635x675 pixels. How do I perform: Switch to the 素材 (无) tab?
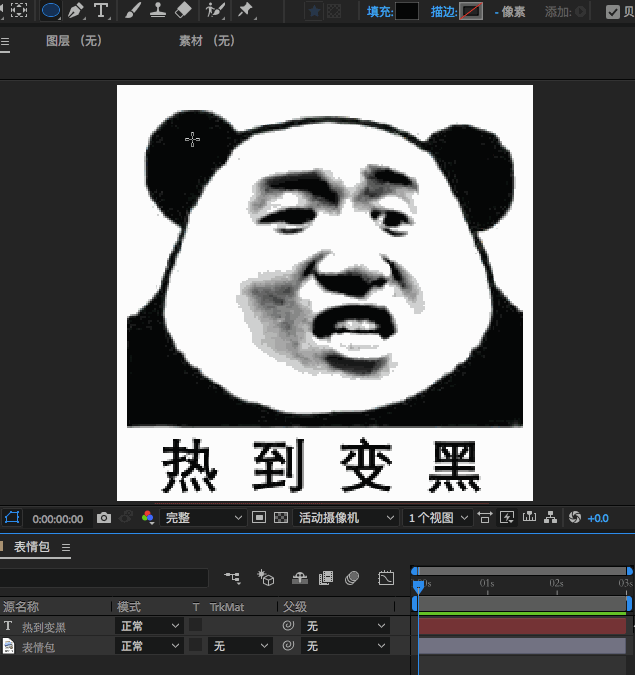[x=207, y=41]
